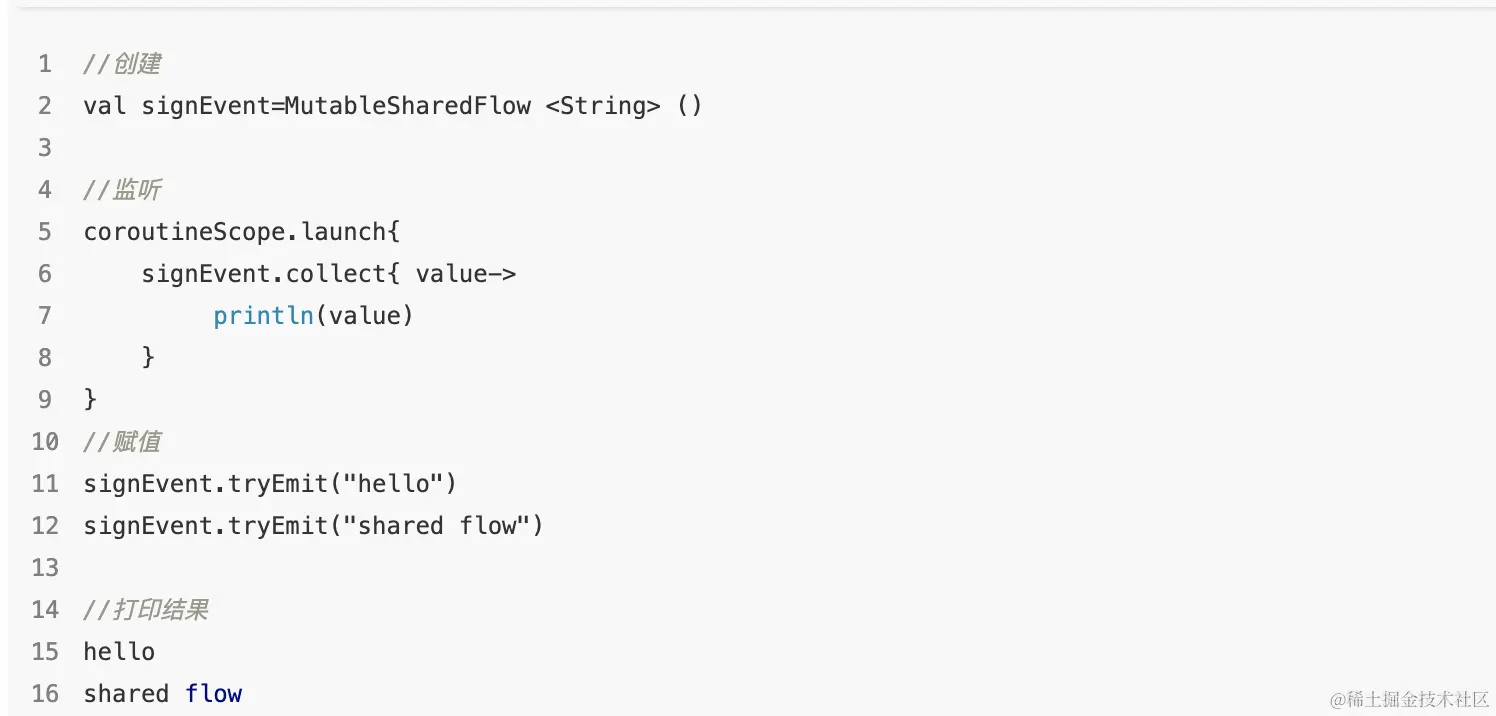Click line number 13 in the gutter
The image size is (1496, 716).
[45, 568]
